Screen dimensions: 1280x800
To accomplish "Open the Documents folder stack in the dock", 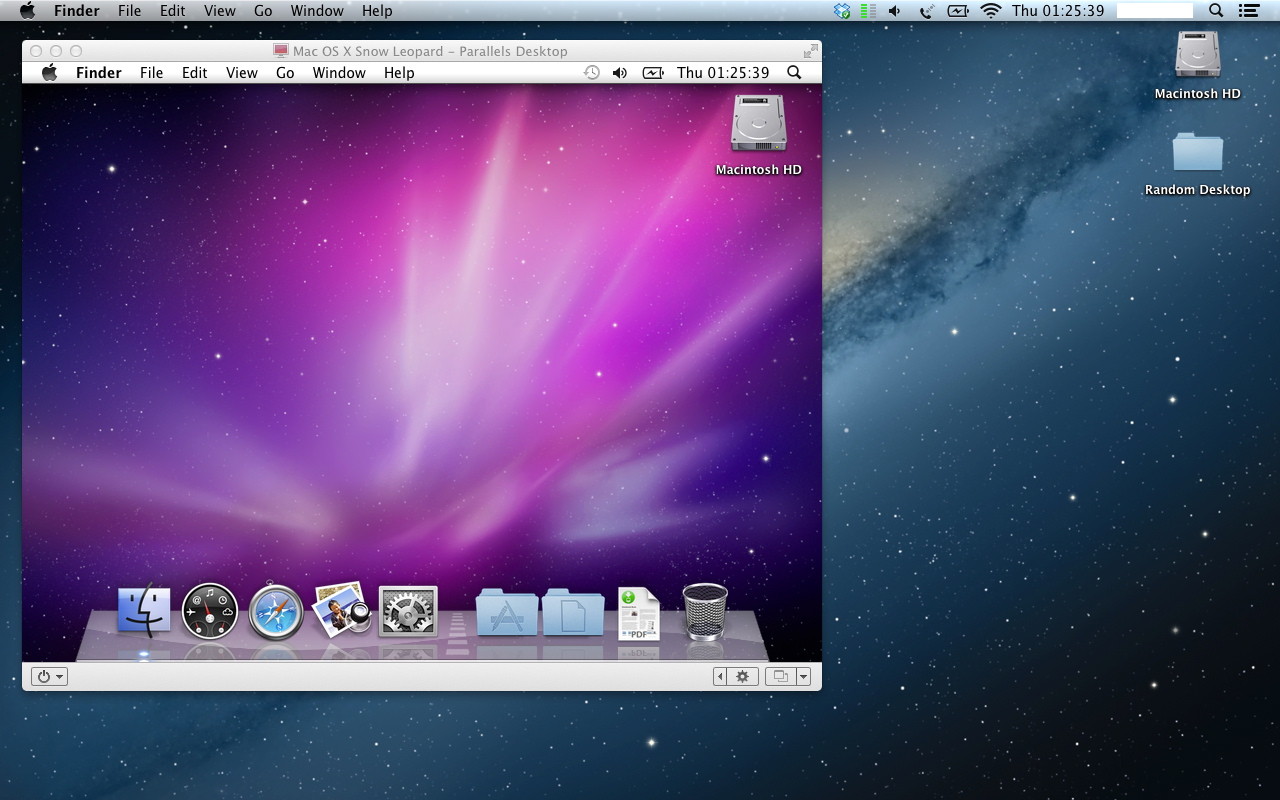I will pyautogui.click(x=573, y=613).
